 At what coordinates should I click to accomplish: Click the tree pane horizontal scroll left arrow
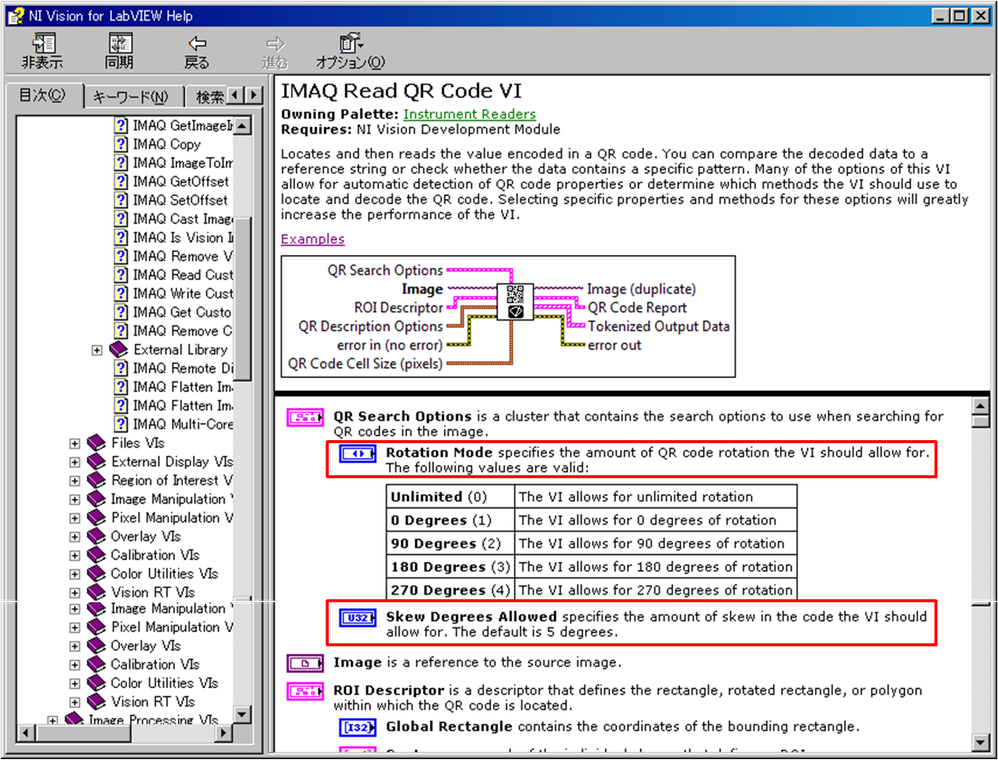coord(25,733)
